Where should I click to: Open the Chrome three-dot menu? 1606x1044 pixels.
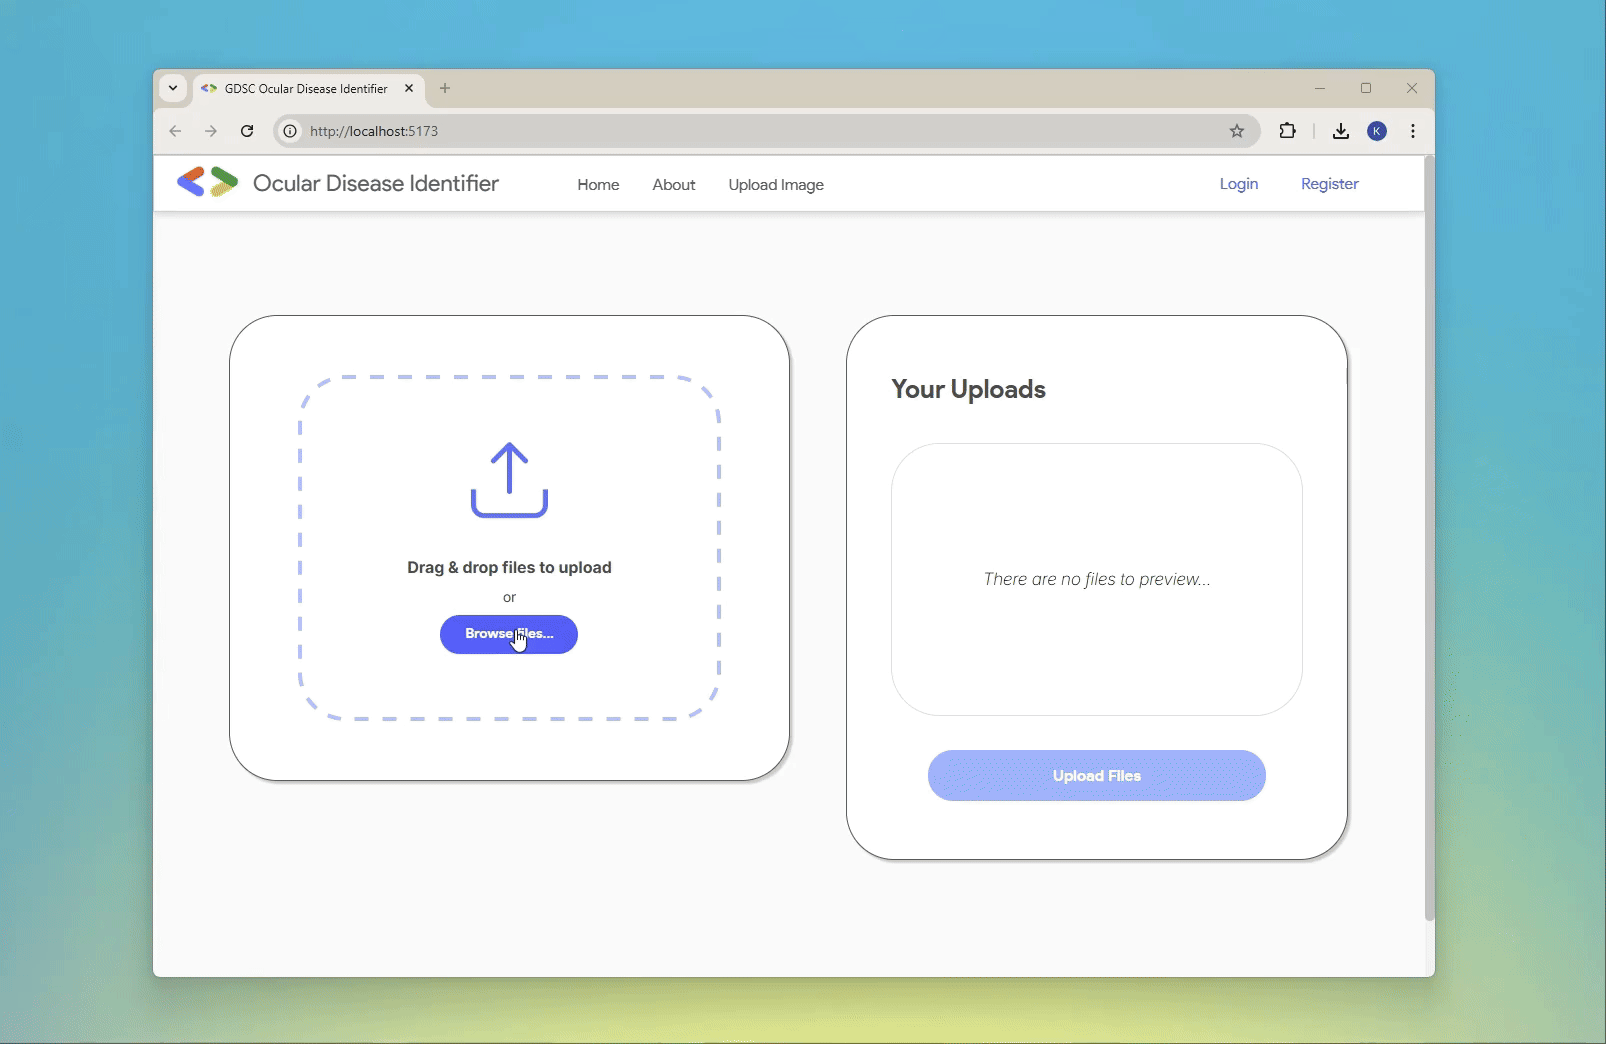coord(1413,131)
